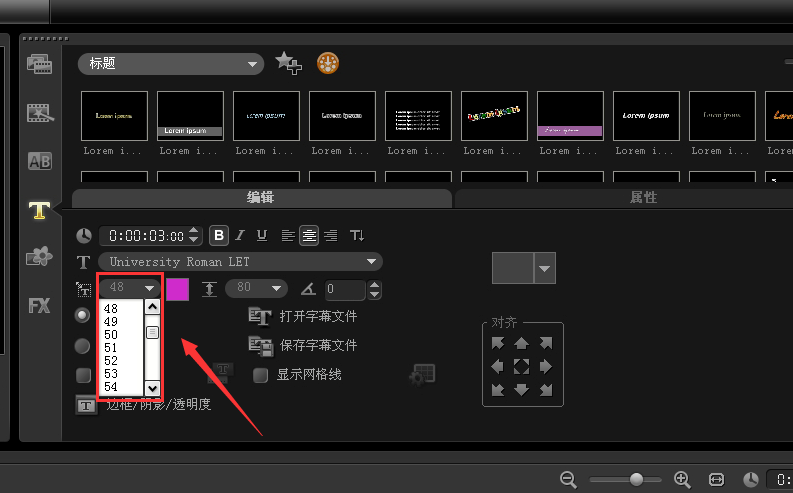Click the line spacing icon
Screen dimensions: 793x493
click(209, 289)
